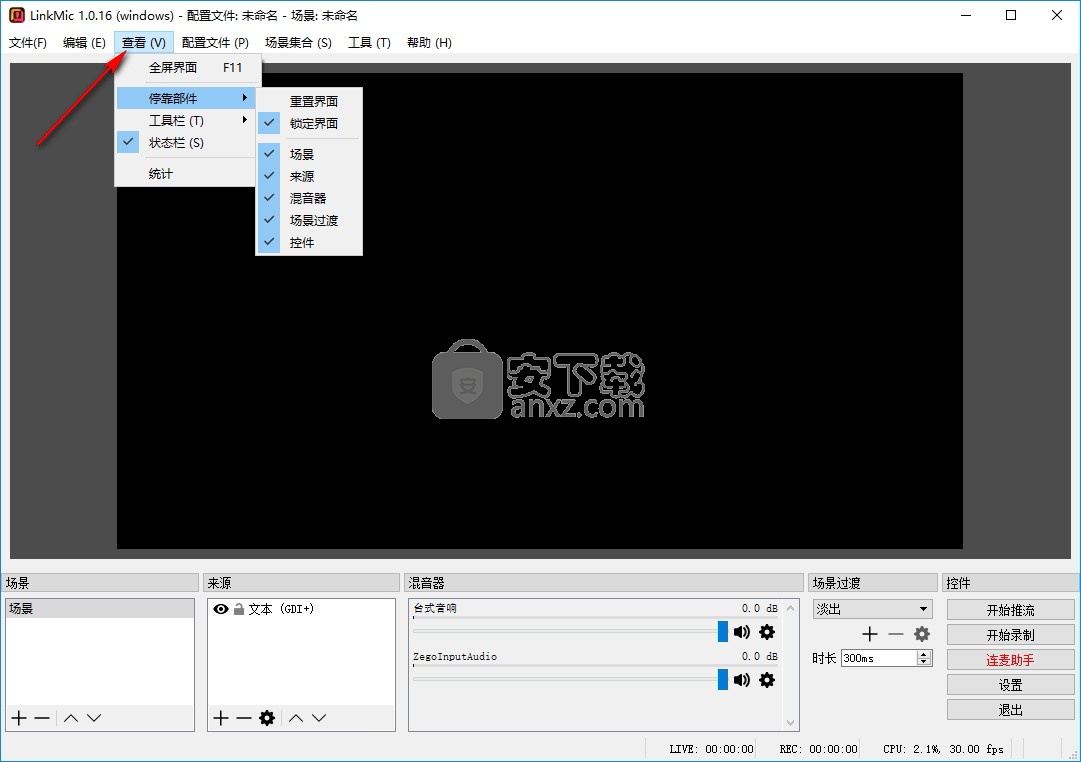Click LIVE: 00:00:00 status text

pos(711,749)
